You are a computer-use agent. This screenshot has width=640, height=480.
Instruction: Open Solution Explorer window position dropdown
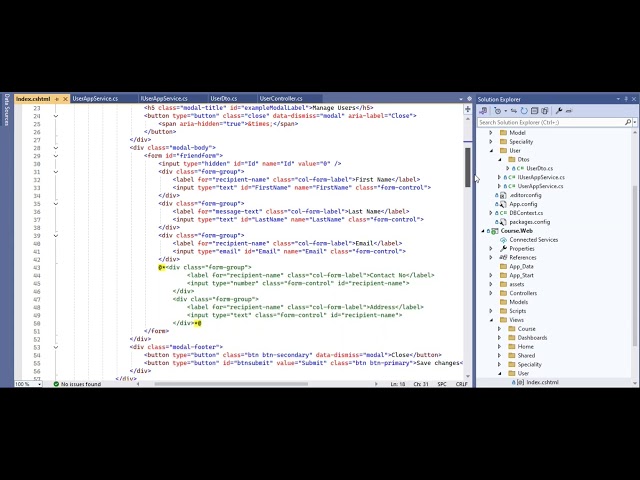click(618, 99)
